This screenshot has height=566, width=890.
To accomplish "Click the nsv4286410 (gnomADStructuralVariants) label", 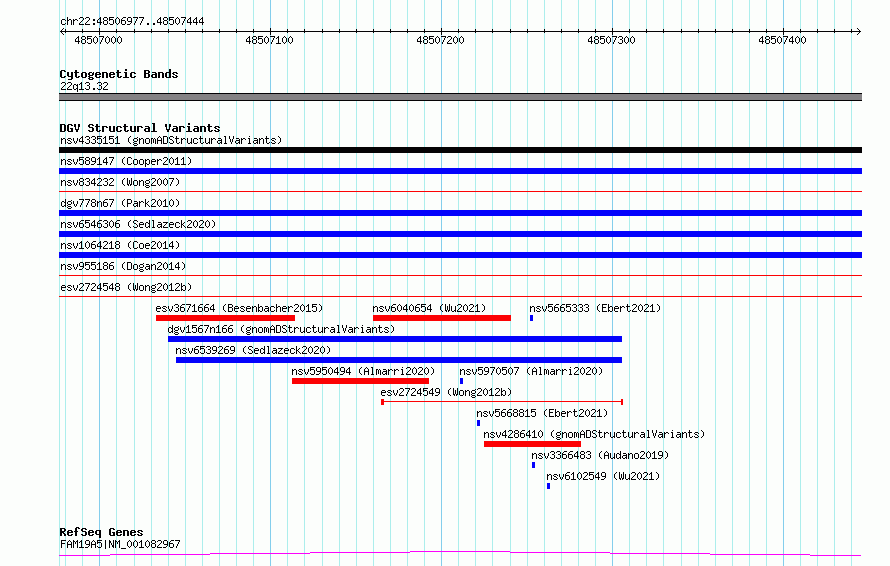I will pyautogui.click(x=594, y=434).
